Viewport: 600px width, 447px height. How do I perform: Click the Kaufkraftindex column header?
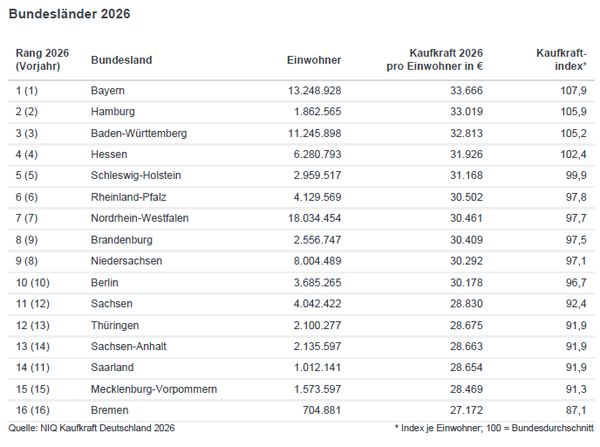[x=562, y=59]
